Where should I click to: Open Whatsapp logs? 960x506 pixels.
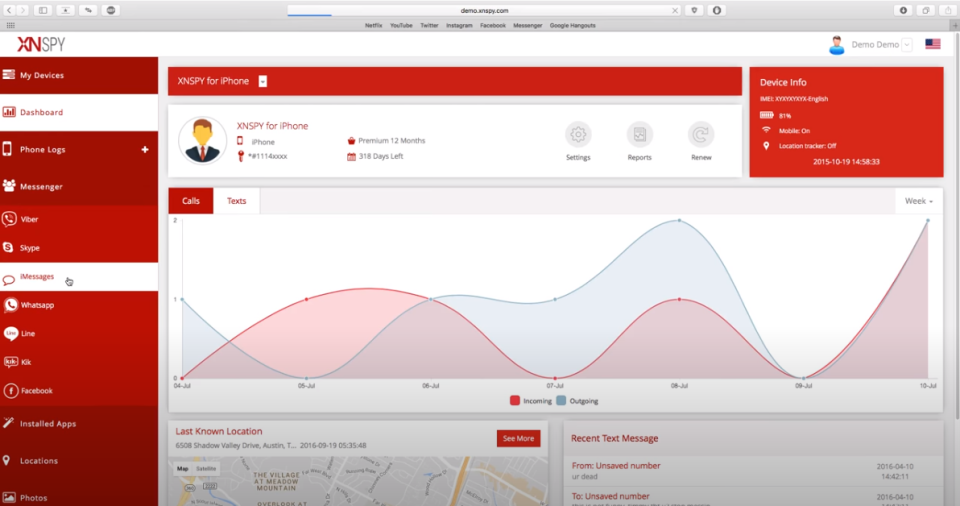coord(79,305)
